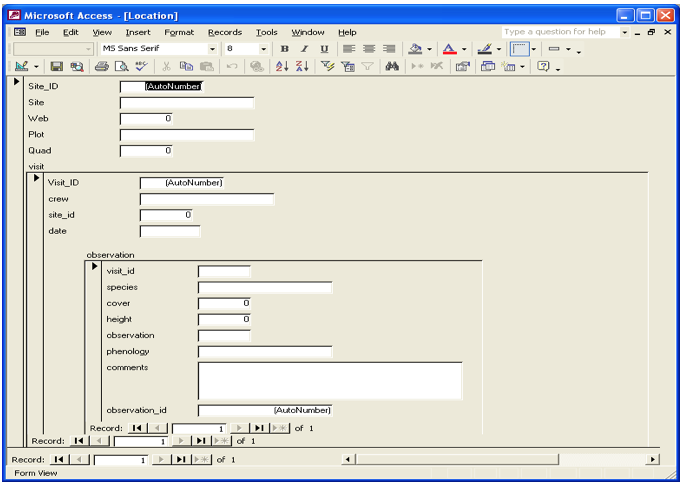The width and height of the screenshot is (686, 486).
Task: Sort records descending with Z-A icon
Action: tap(302, 66)
